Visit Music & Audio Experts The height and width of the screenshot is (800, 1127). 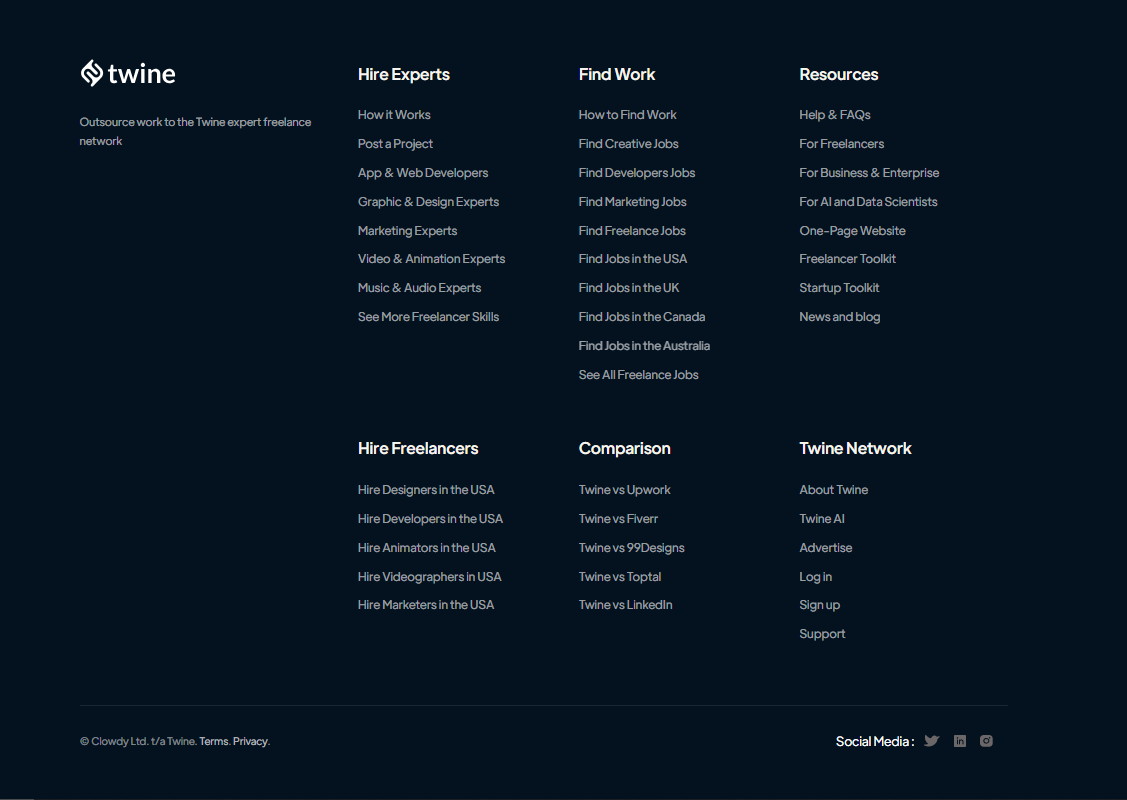pos(419,288)
